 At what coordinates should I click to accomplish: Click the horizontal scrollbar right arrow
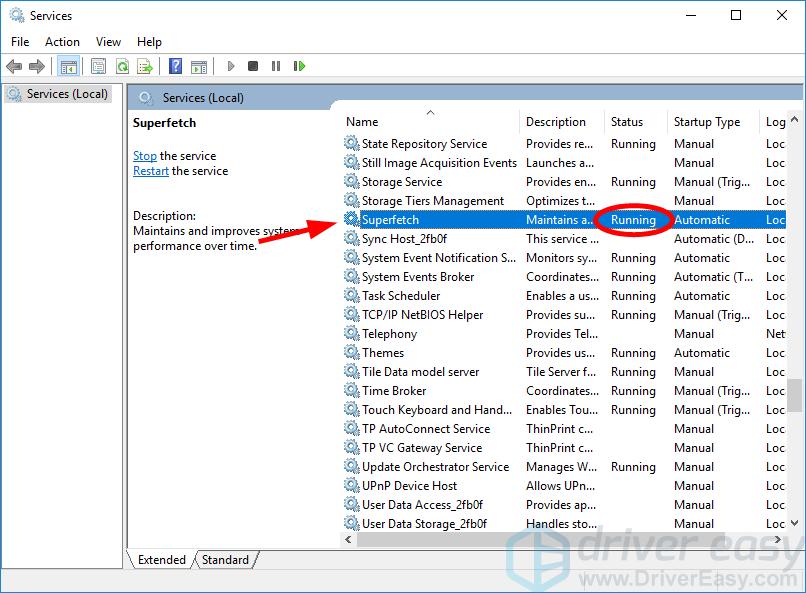coord(777,539)
